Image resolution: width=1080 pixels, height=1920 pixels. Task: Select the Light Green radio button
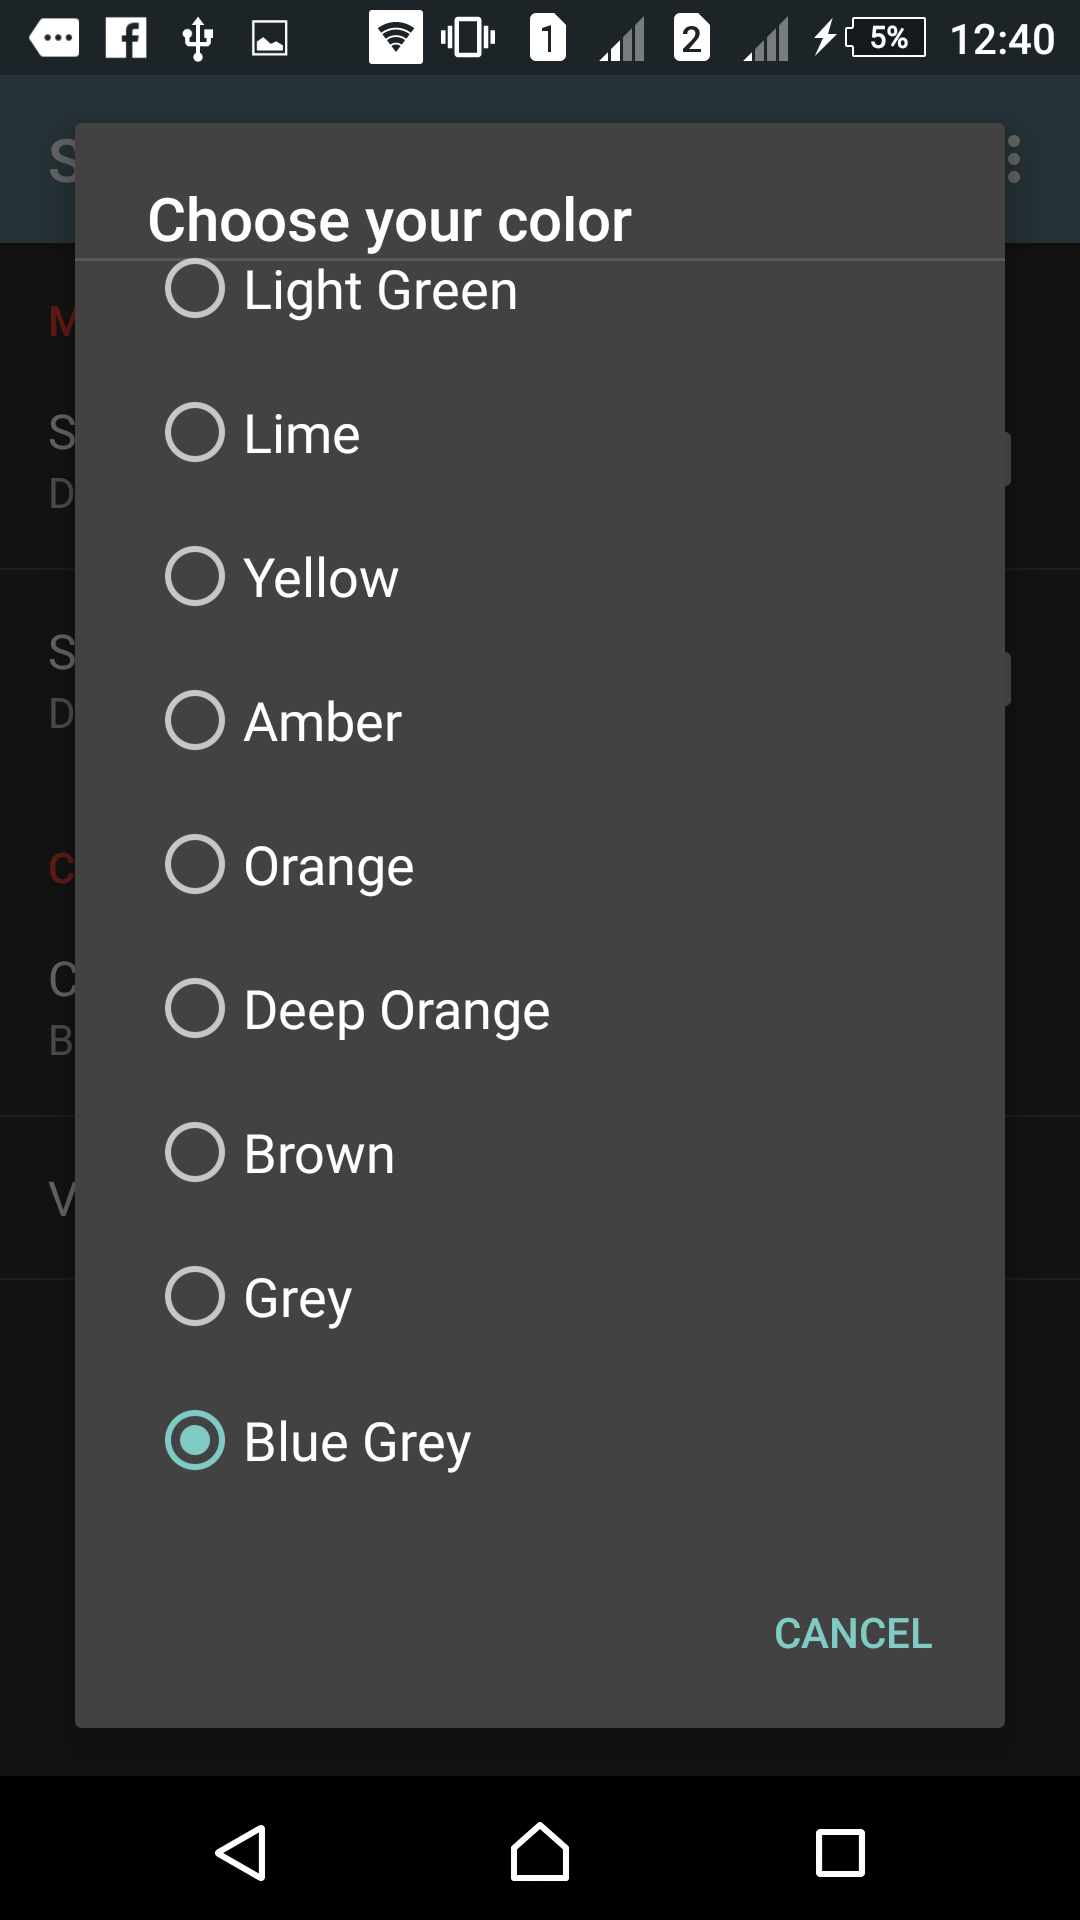[195, 289]
